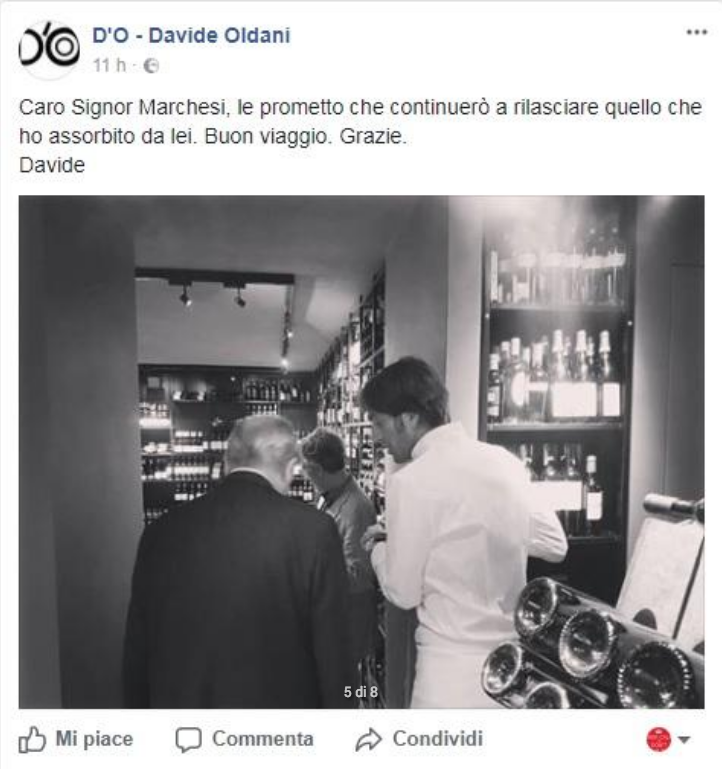Select Commenta to write a comment
The image size is (722, 769).
click(x=263, y=739)
